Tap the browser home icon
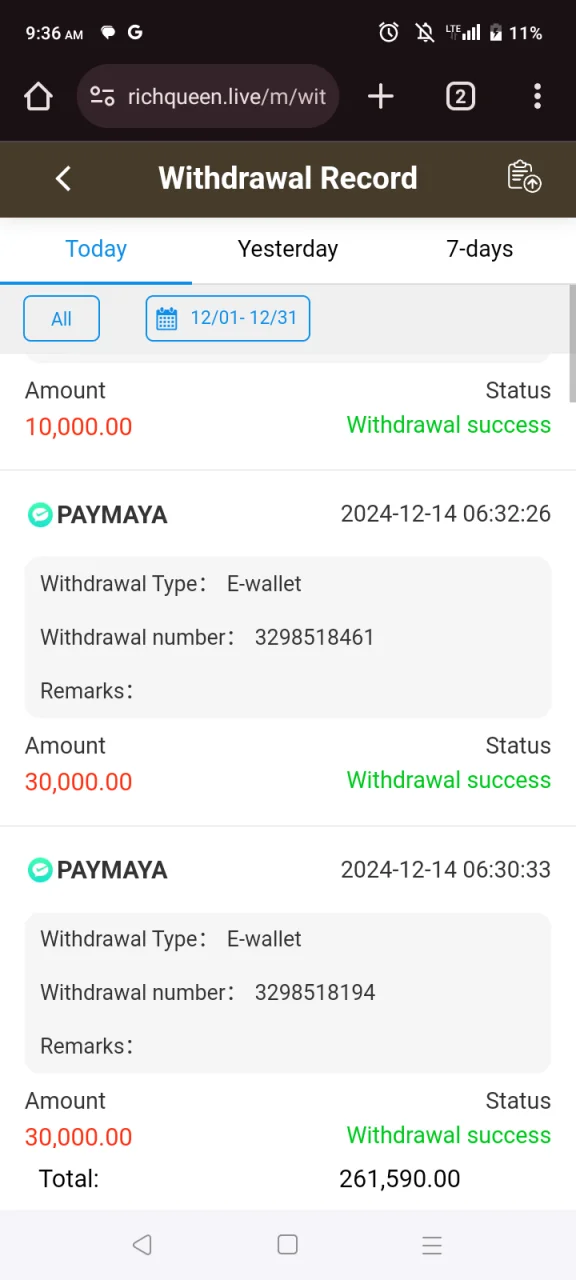576x1280 pixels. [x=38, y=96]
